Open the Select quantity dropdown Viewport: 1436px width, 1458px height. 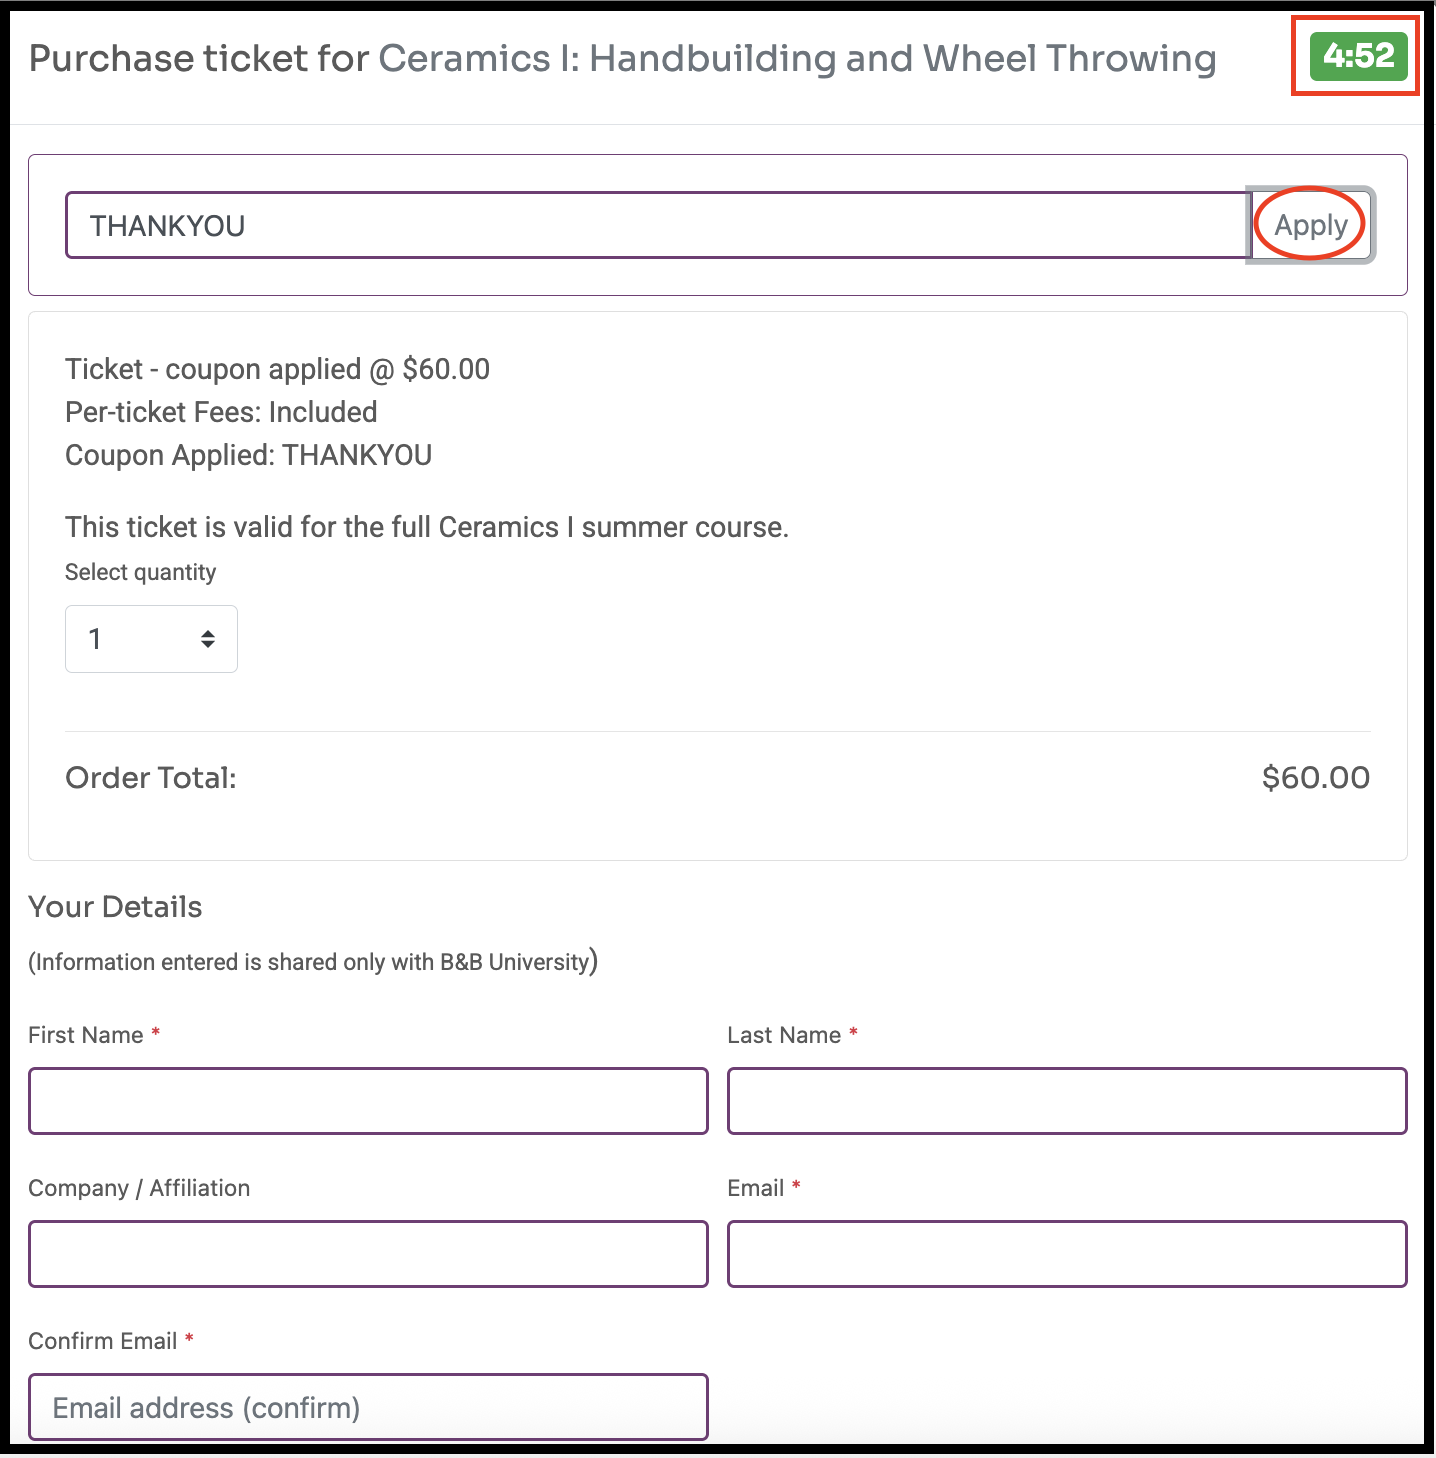coord(151,639)
